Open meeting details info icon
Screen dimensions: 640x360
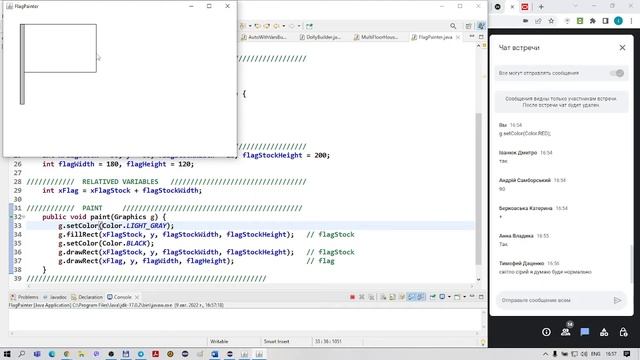coord(546,332)
